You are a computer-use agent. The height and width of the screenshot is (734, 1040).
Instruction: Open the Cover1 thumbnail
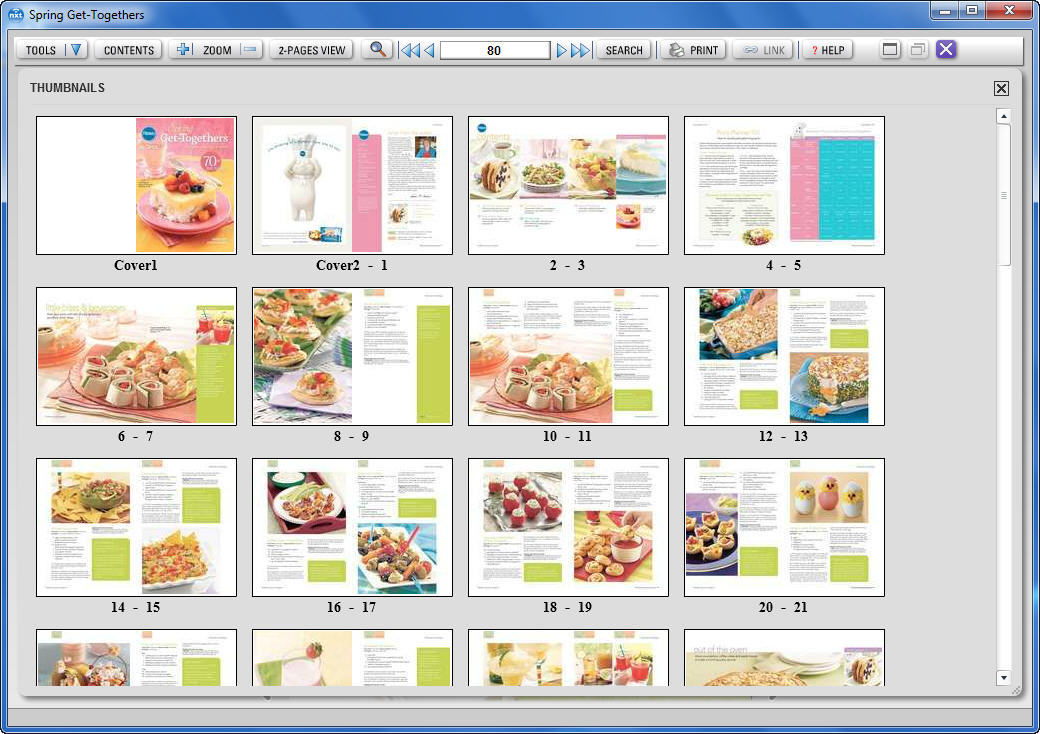[135, 184]
